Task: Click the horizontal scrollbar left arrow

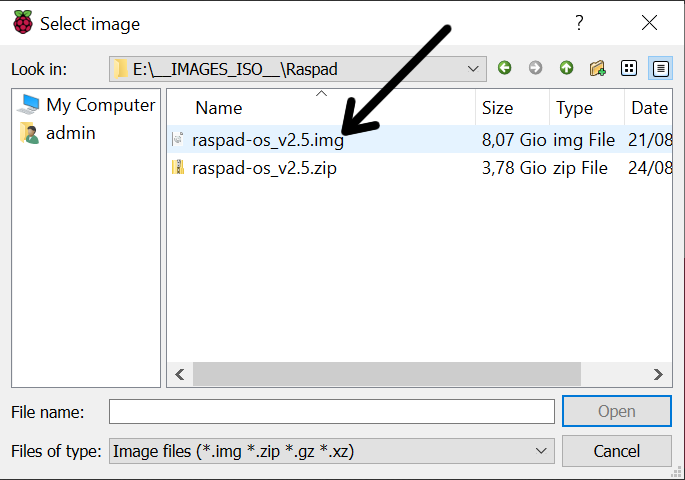Action: tap(180, 374)
